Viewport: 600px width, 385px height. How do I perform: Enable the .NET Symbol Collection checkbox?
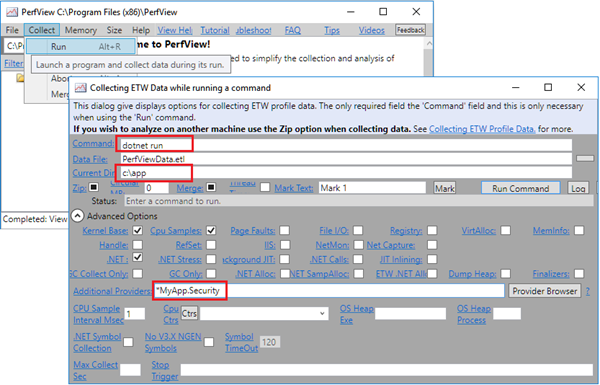click(x=128, y=342)
